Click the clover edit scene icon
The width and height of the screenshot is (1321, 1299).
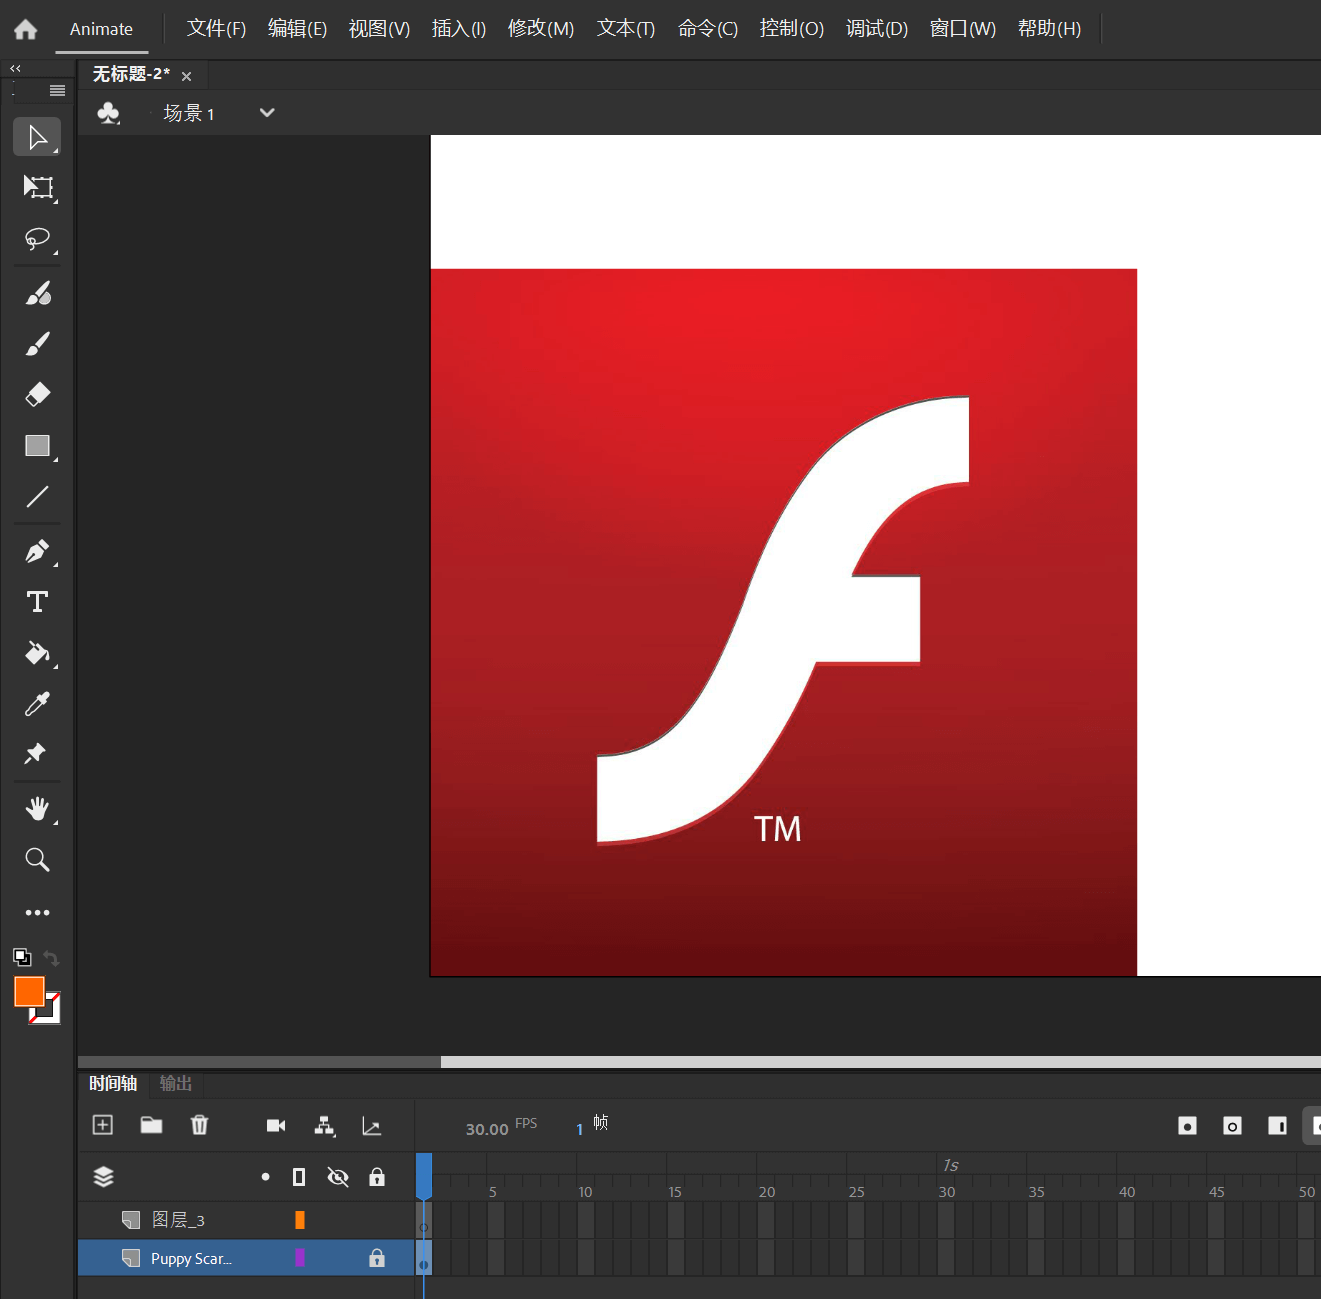[x=108, y=113]
